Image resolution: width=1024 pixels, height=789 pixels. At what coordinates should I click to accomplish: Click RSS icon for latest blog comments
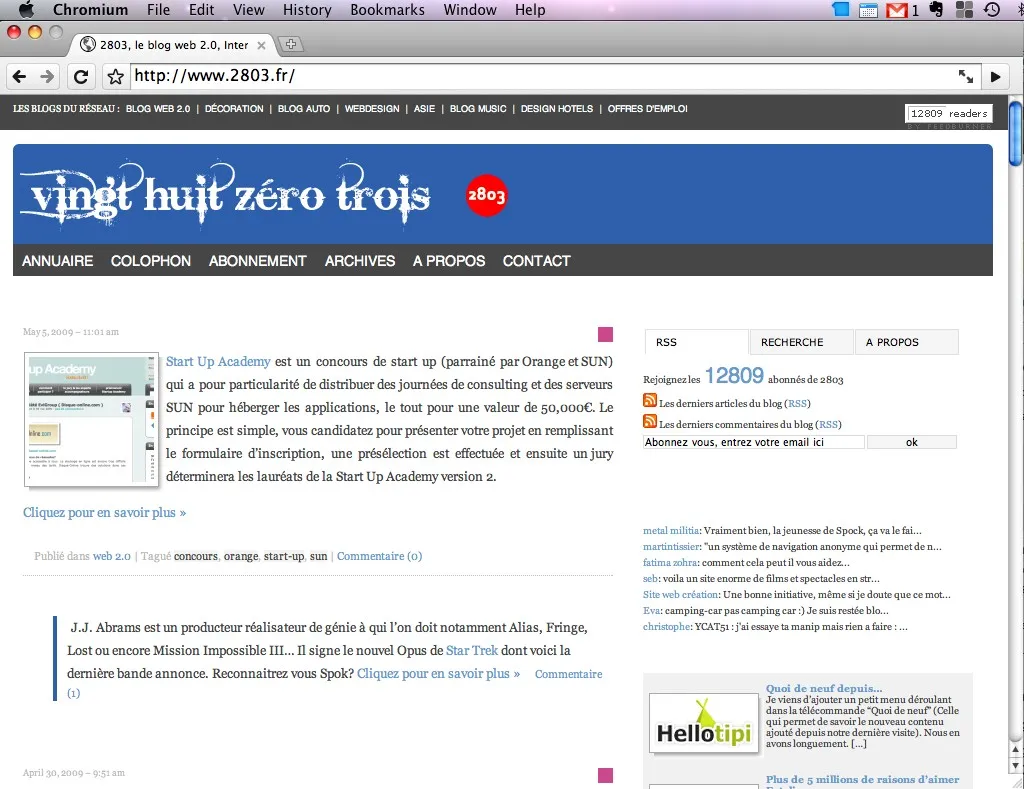[650, 421]
